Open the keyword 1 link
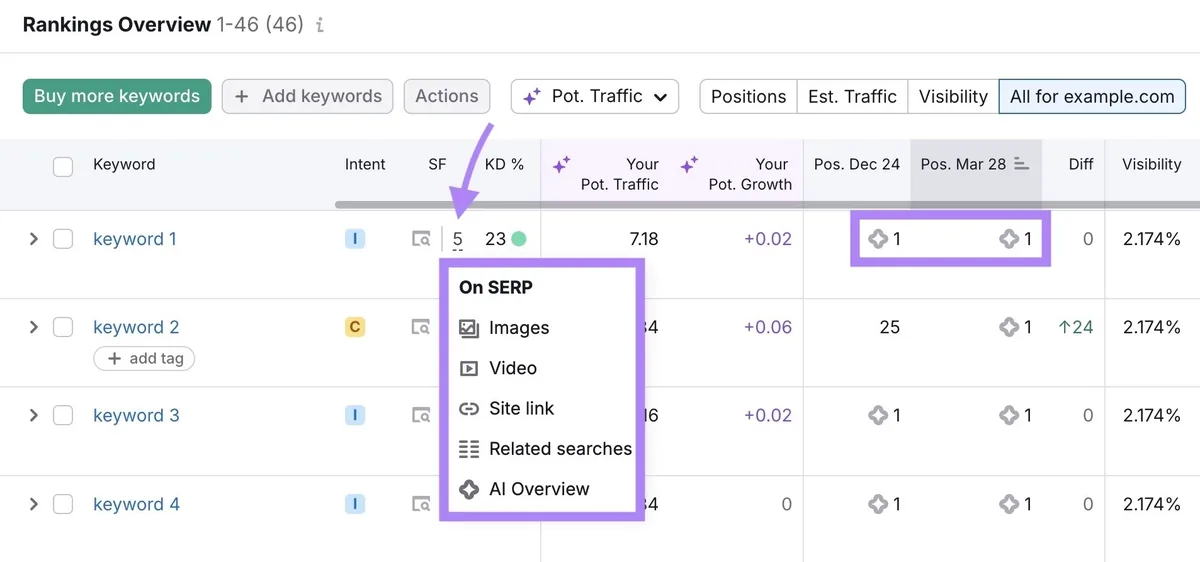The width and height of the screenshot is (1200, 562). click(135, 239)
